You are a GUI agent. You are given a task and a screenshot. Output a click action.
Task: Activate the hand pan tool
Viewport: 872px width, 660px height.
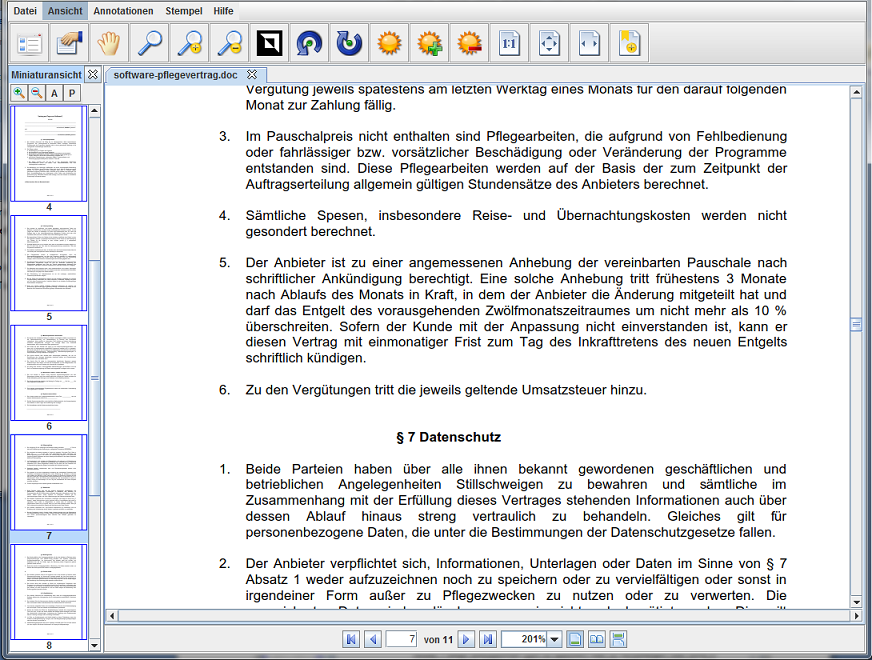click(109, 43)
